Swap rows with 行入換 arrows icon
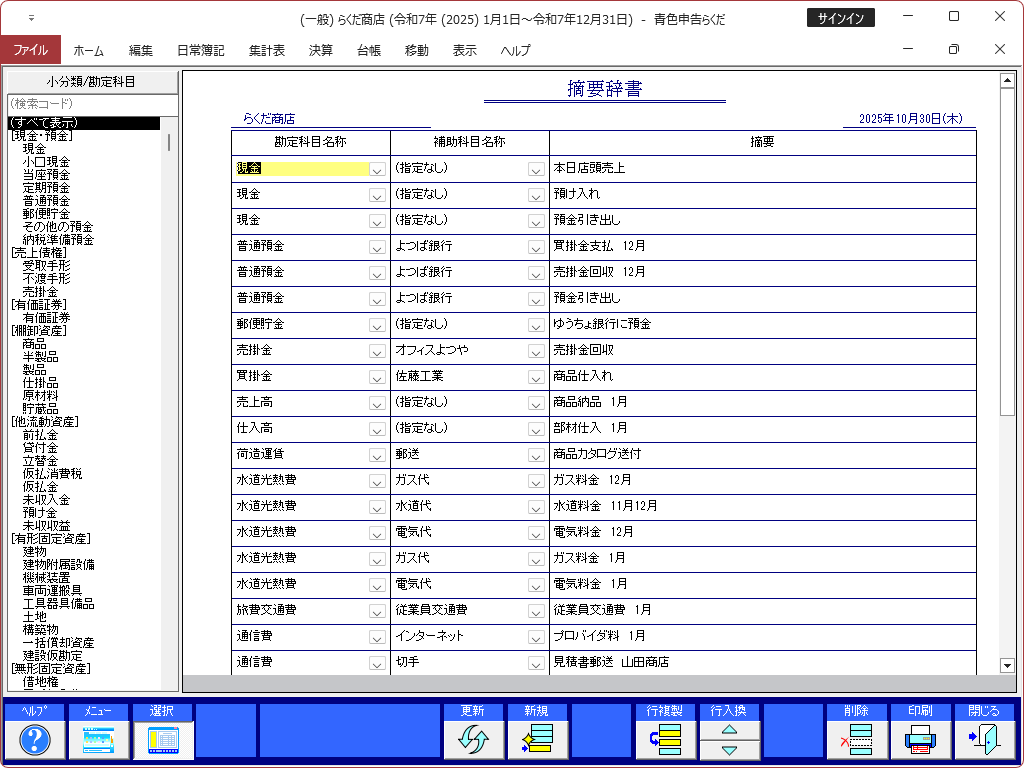 (729, 739)
